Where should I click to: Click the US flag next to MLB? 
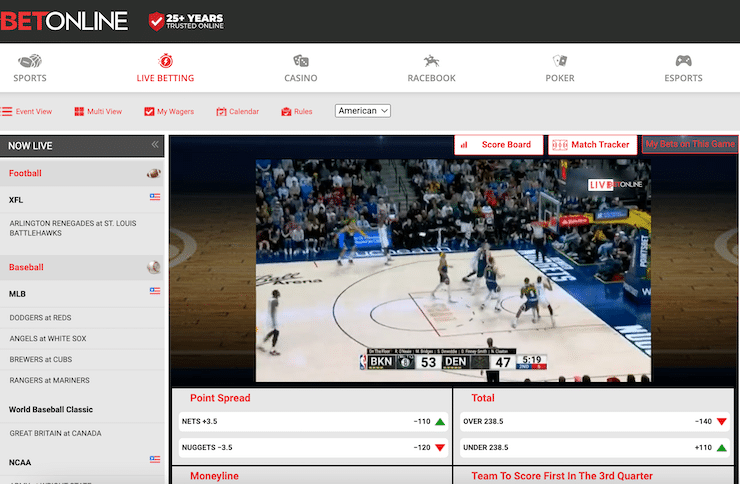click(x=155, y=291)
